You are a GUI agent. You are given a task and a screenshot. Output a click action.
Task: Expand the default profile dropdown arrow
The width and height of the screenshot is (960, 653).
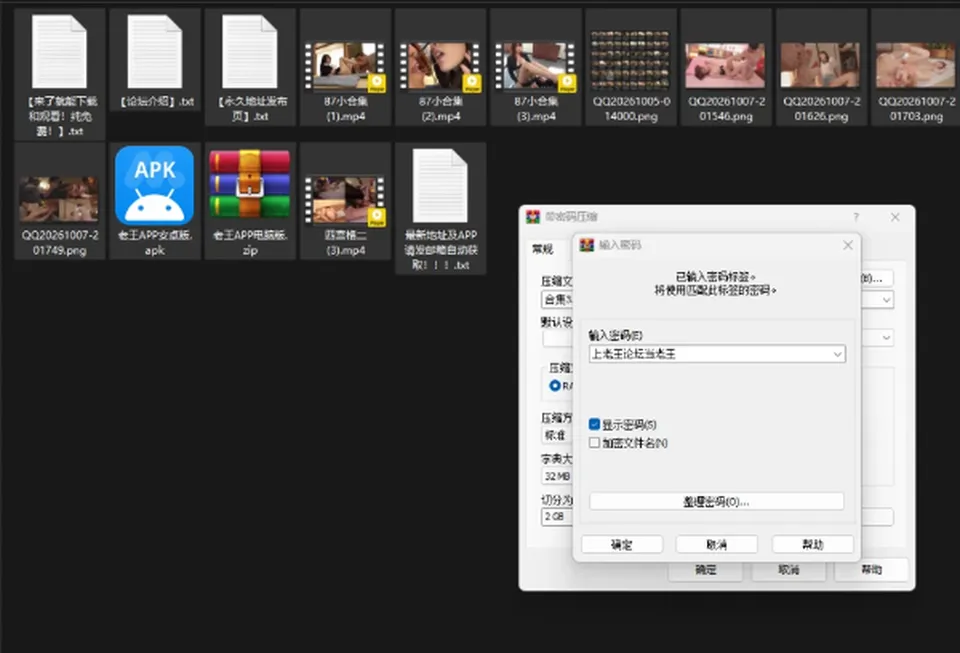[x=886, y=338]
